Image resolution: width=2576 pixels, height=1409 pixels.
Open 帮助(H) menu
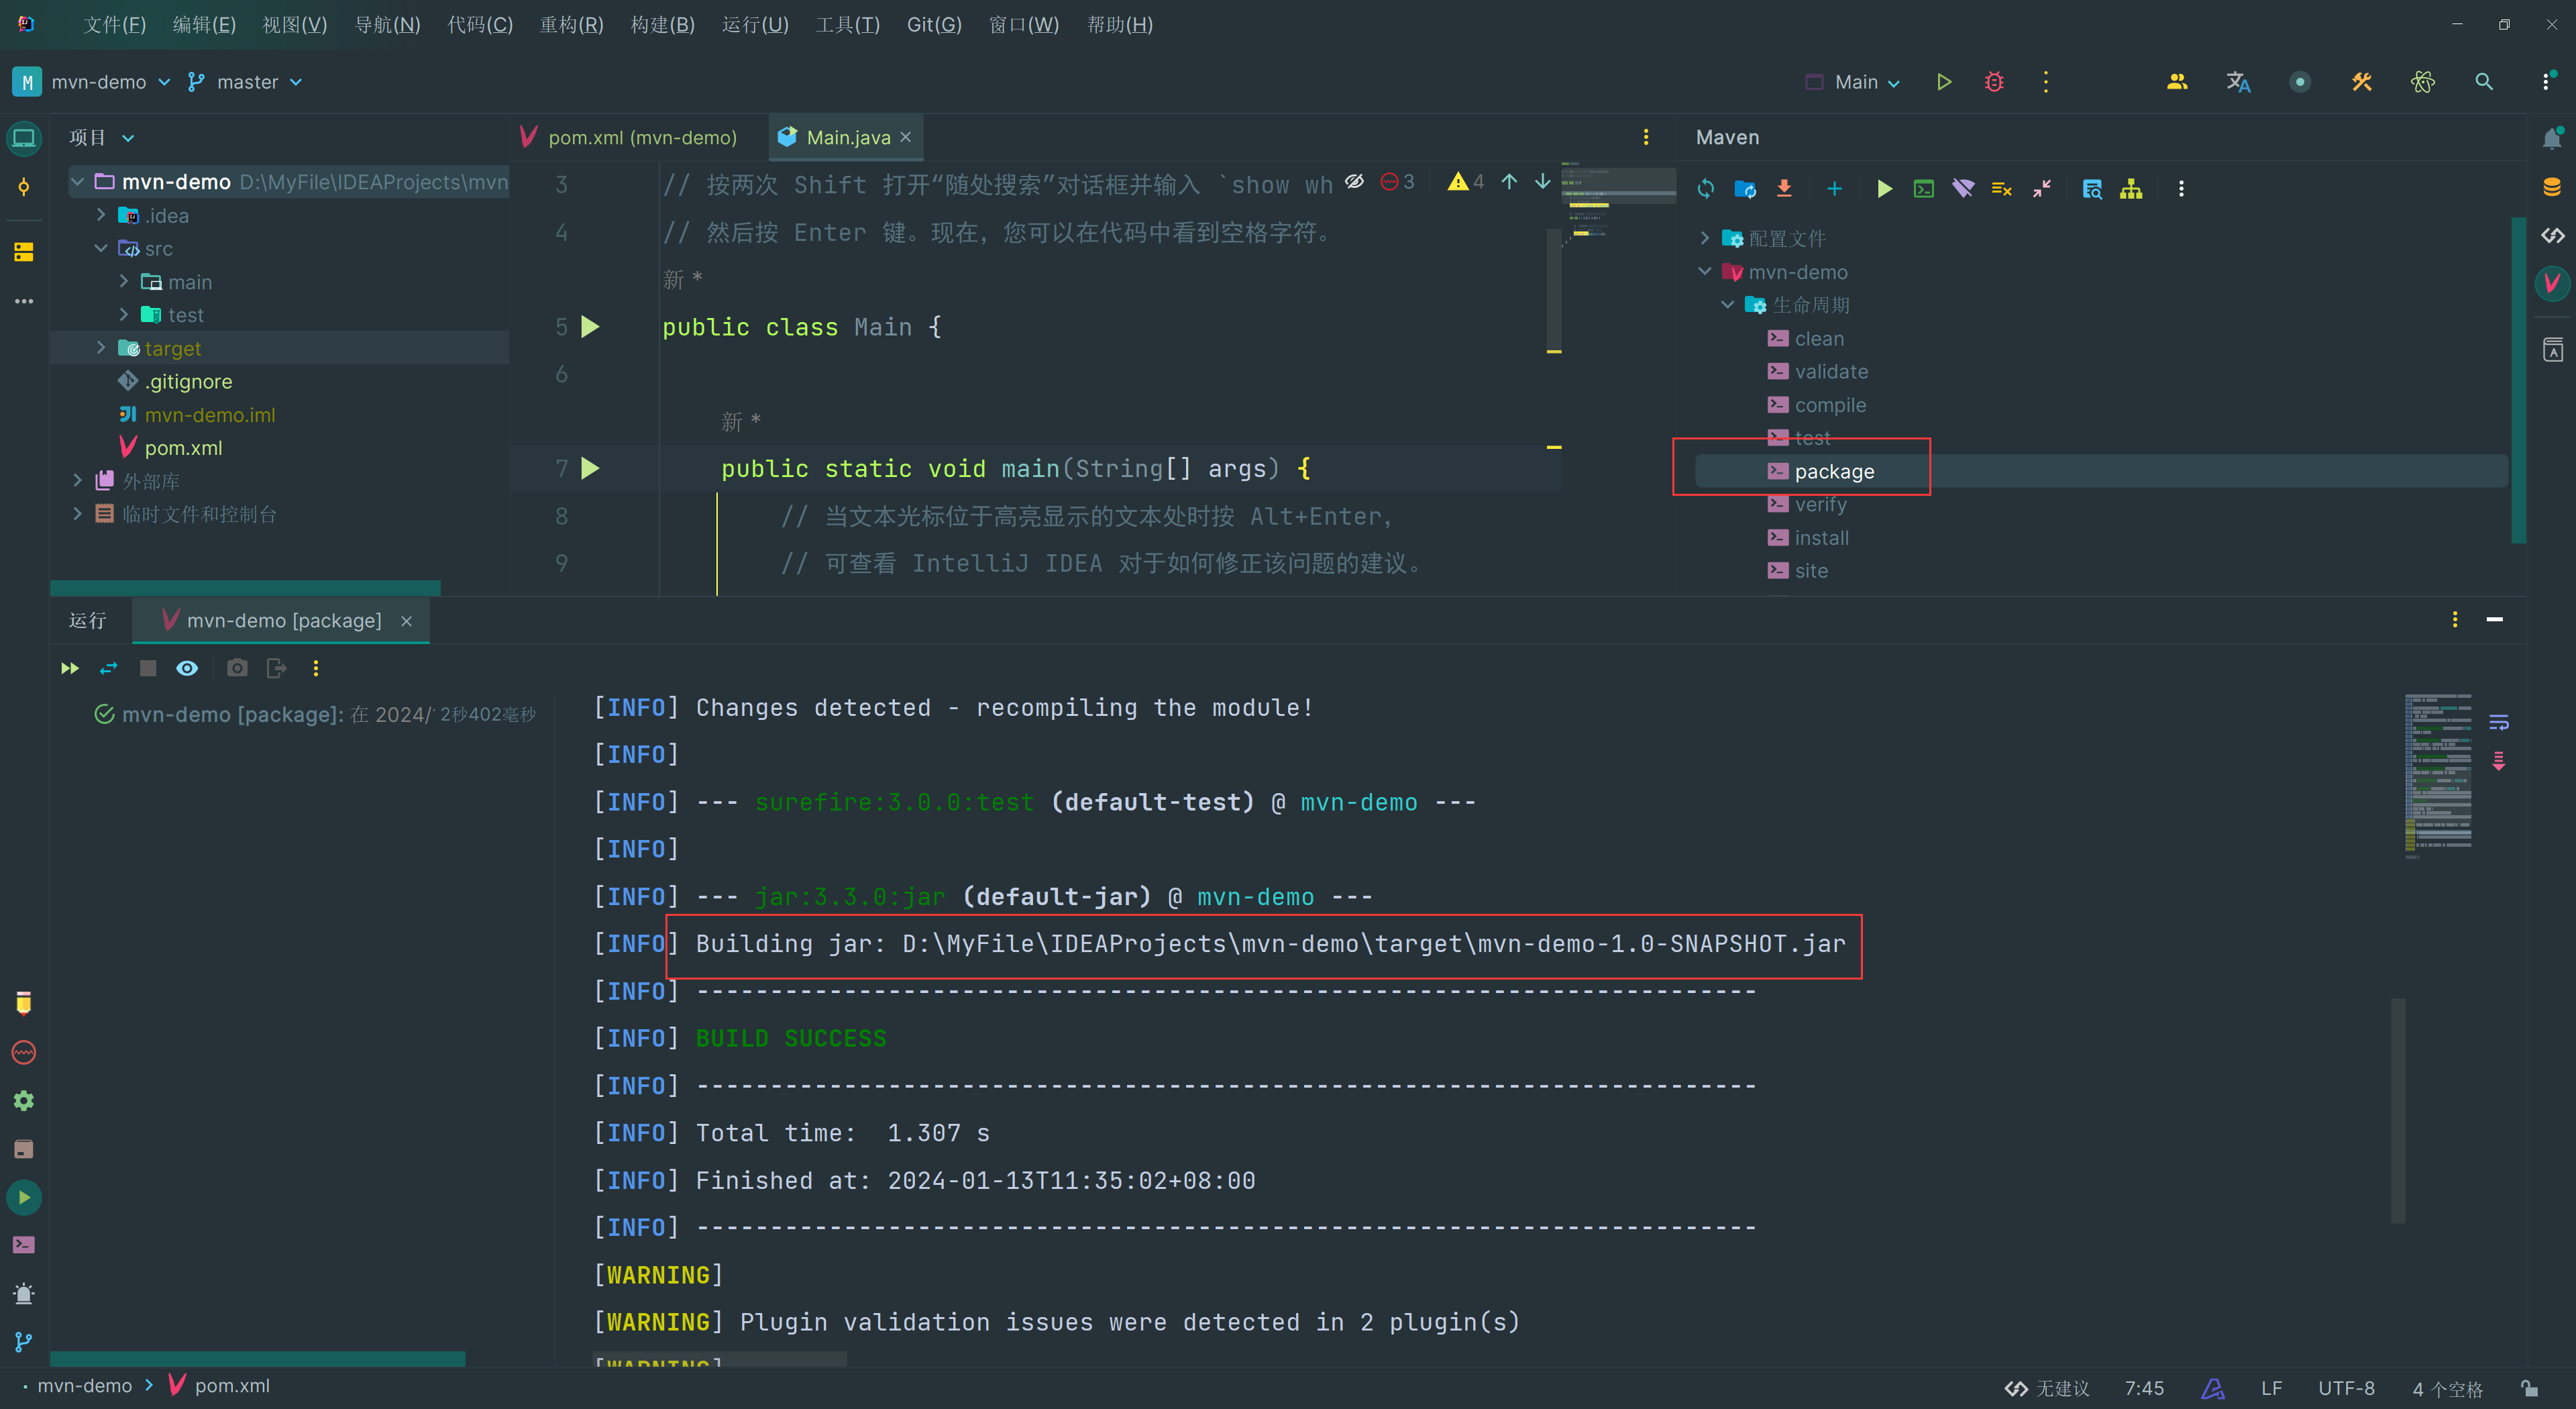(1120, 24)
